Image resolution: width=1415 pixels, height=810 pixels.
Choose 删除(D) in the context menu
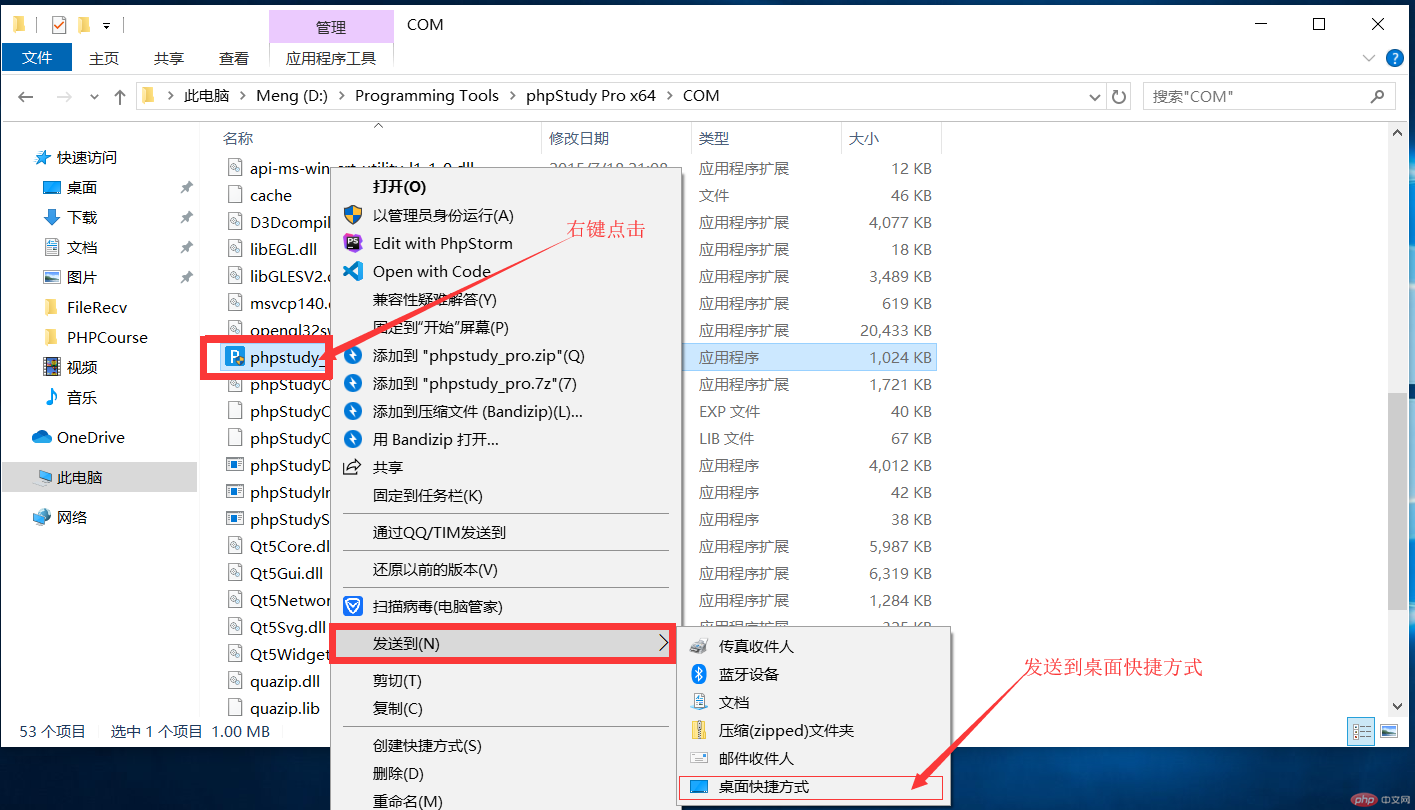click(x=506, y=773)
